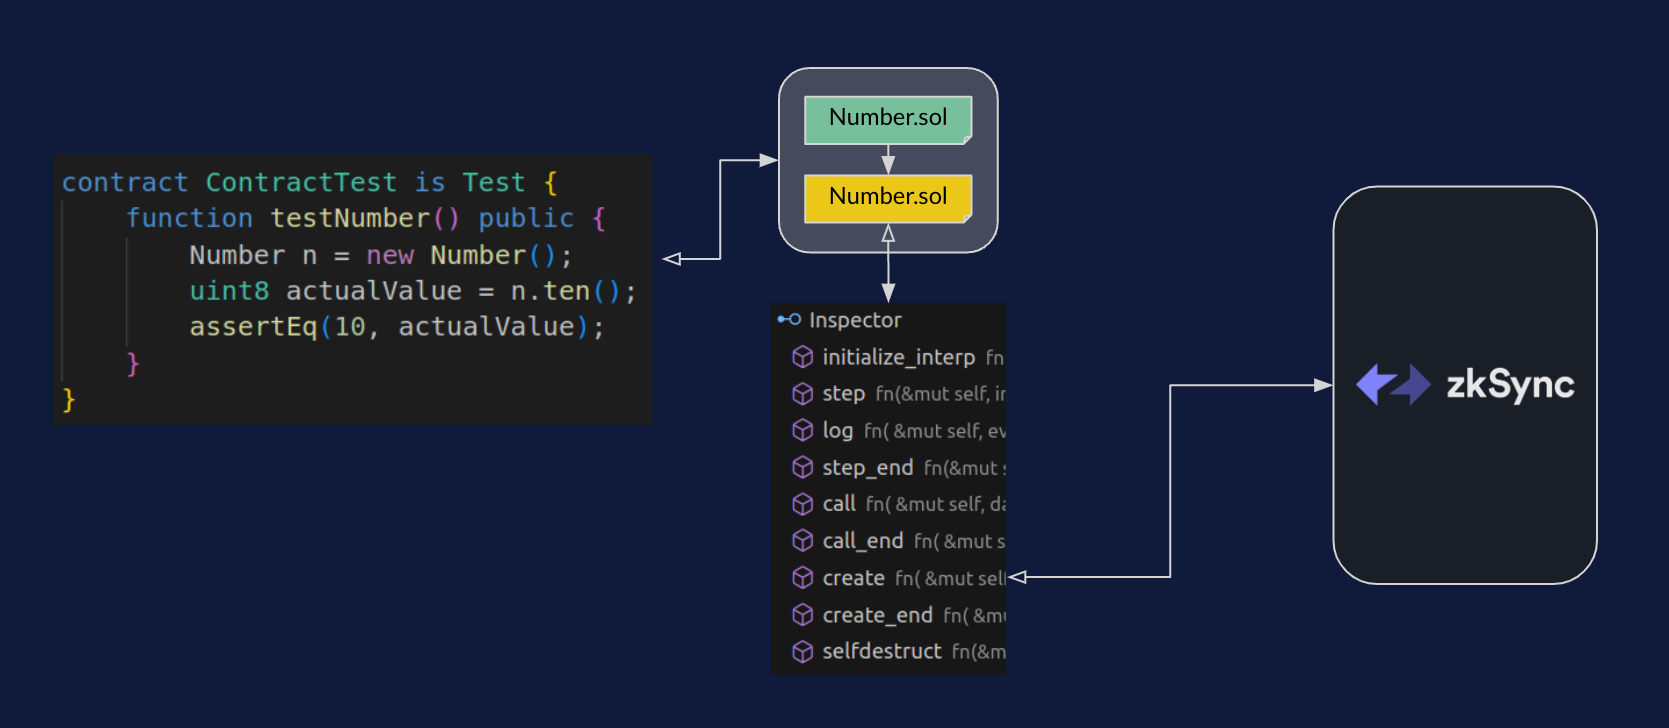Click the cube icon next to call
The height and width of the screenshot is (728, 1669).
[x=802, y=504]
